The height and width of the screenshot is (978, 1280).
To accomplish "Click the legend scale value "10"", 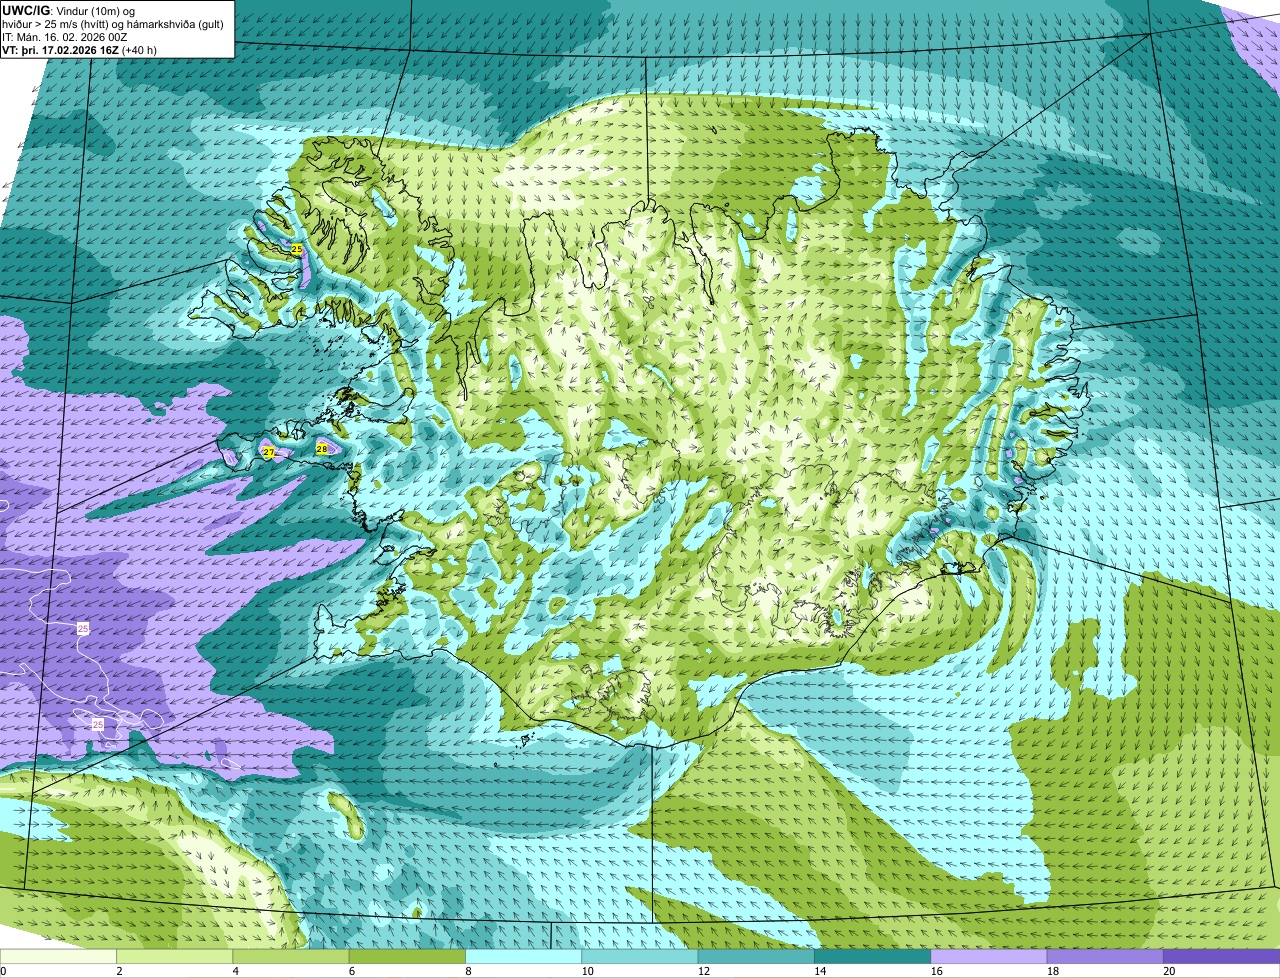I will pyautogui.click(x=586, y=971).
